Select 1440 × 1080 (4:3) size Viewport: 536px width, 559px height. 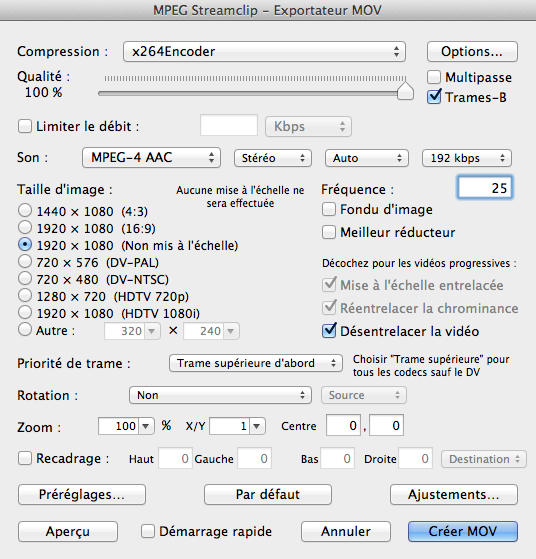25,211
